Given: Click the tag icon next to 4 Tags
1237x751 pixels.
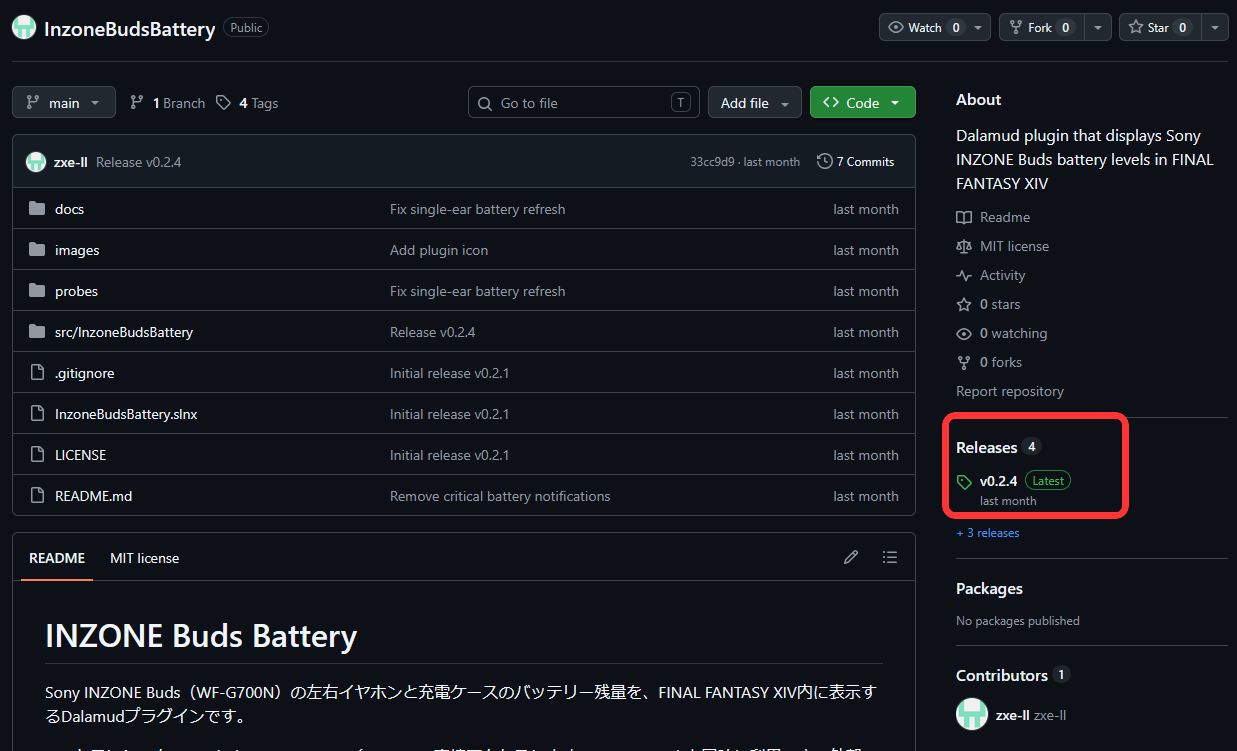Looking at the screenshot, I should pyautogui.click(x=224, y=103).
